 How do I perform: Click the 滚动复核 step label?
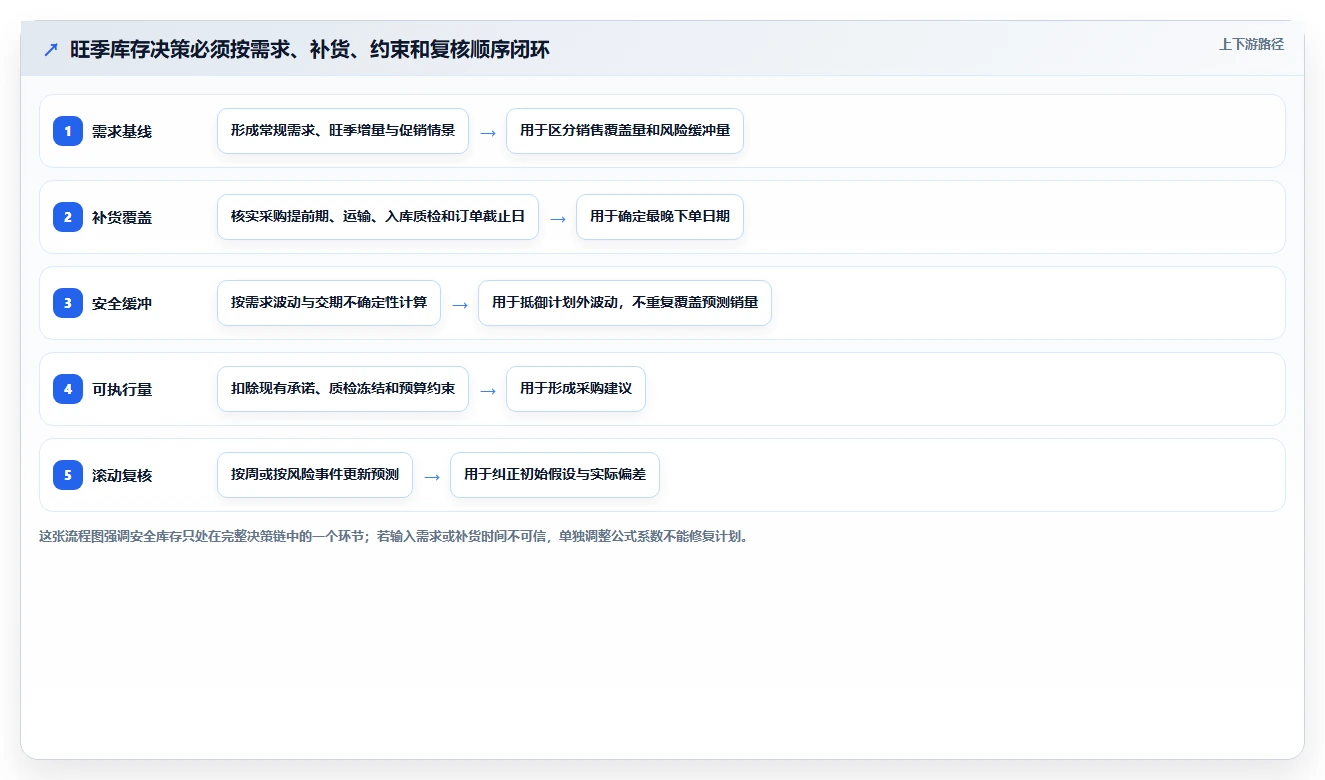(122, 475)
